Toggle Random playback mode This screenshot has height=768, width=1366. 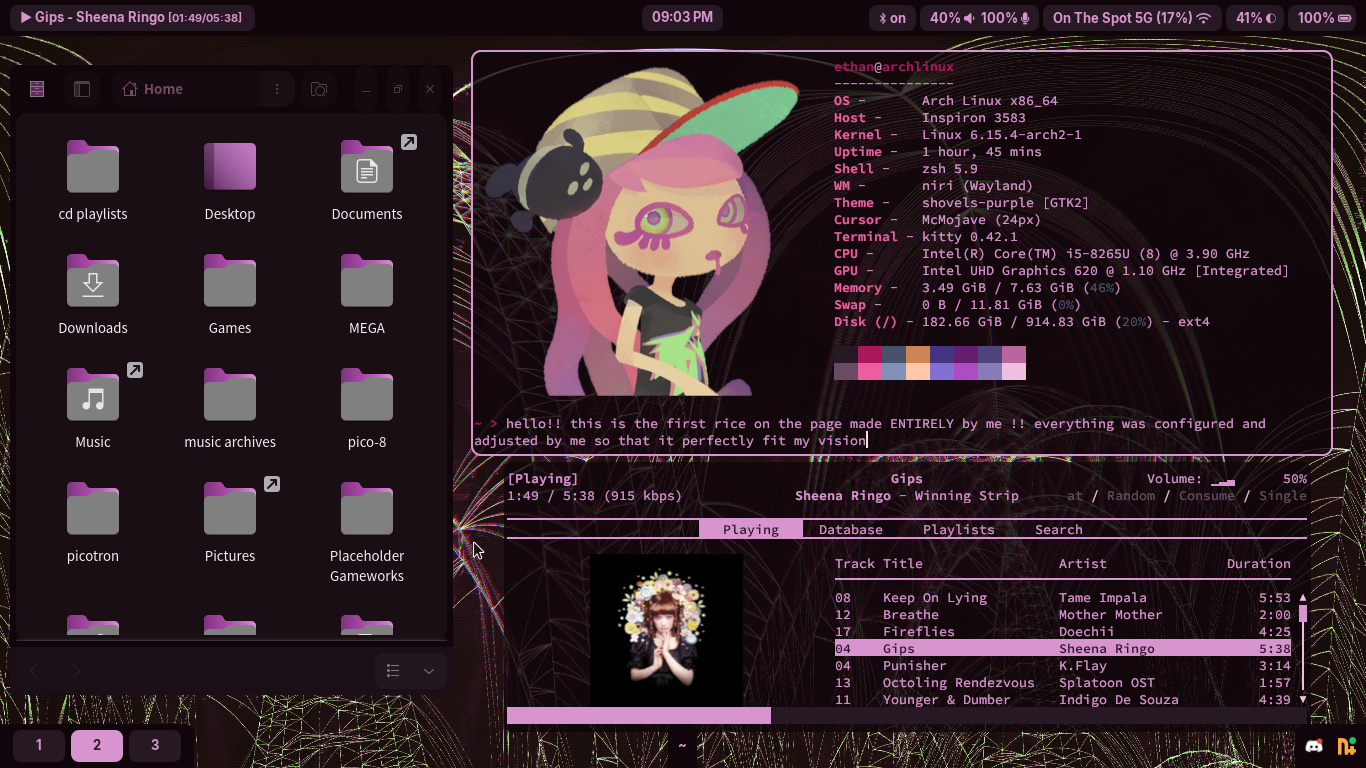pyautogui.click(x=1131, y=496)
